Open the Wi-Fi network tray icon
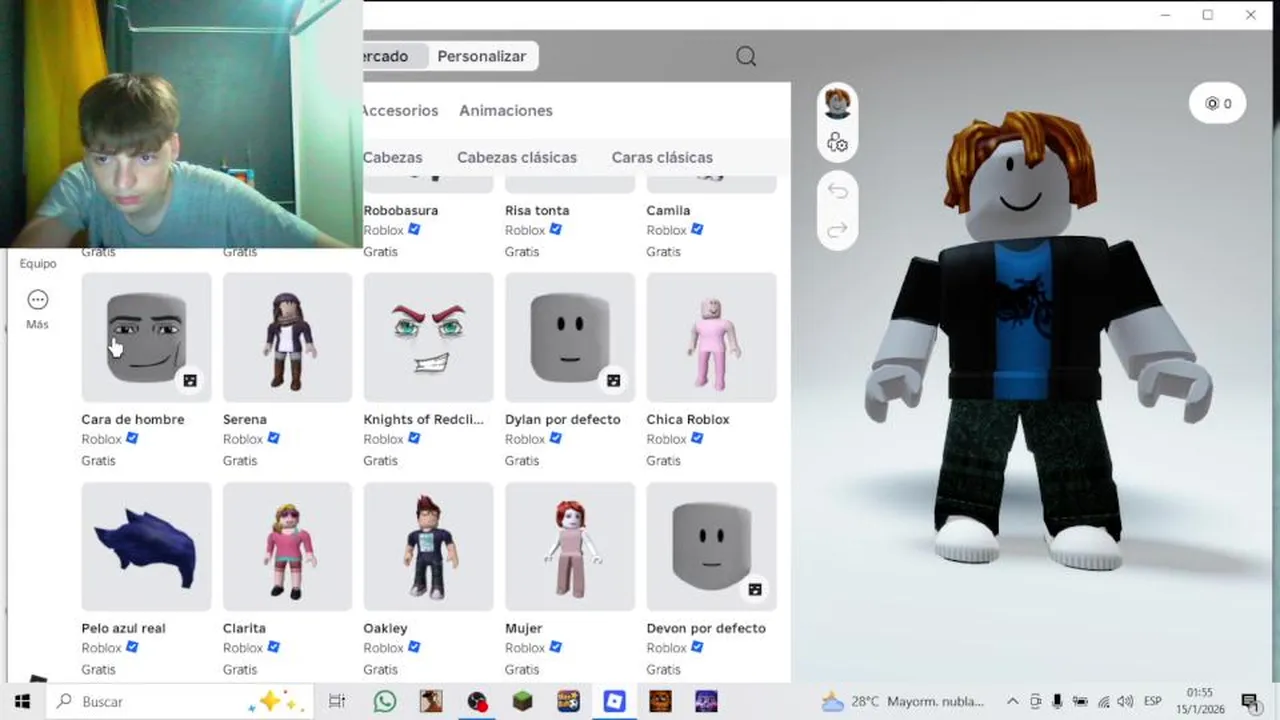 [1104, 701]
